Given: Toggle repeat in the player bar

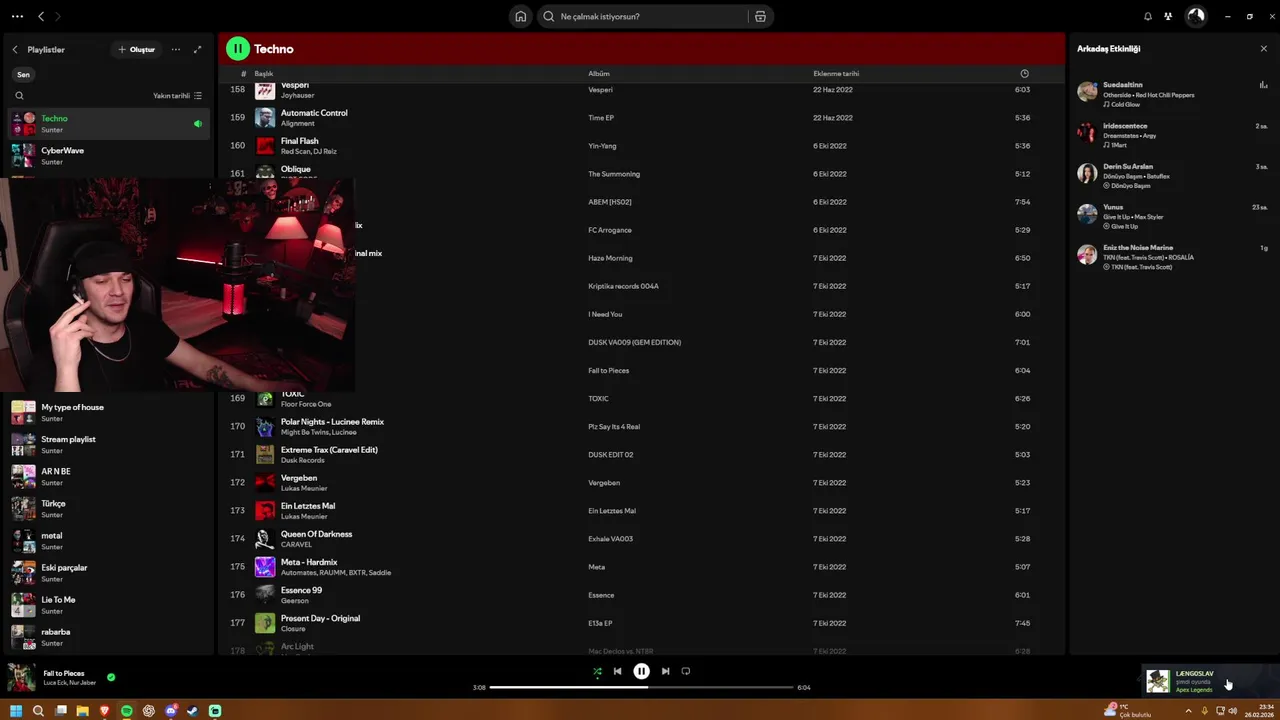Looking at the screenshot, I should click(x=686, y=672).
